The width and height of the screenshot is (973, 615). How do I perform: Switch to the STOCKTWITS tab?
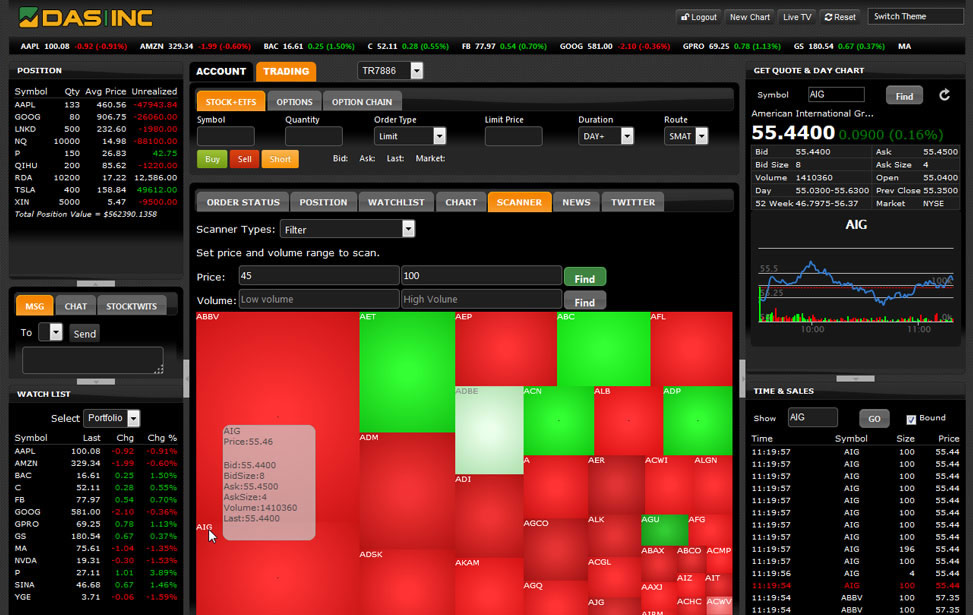(x=132, y=306)
